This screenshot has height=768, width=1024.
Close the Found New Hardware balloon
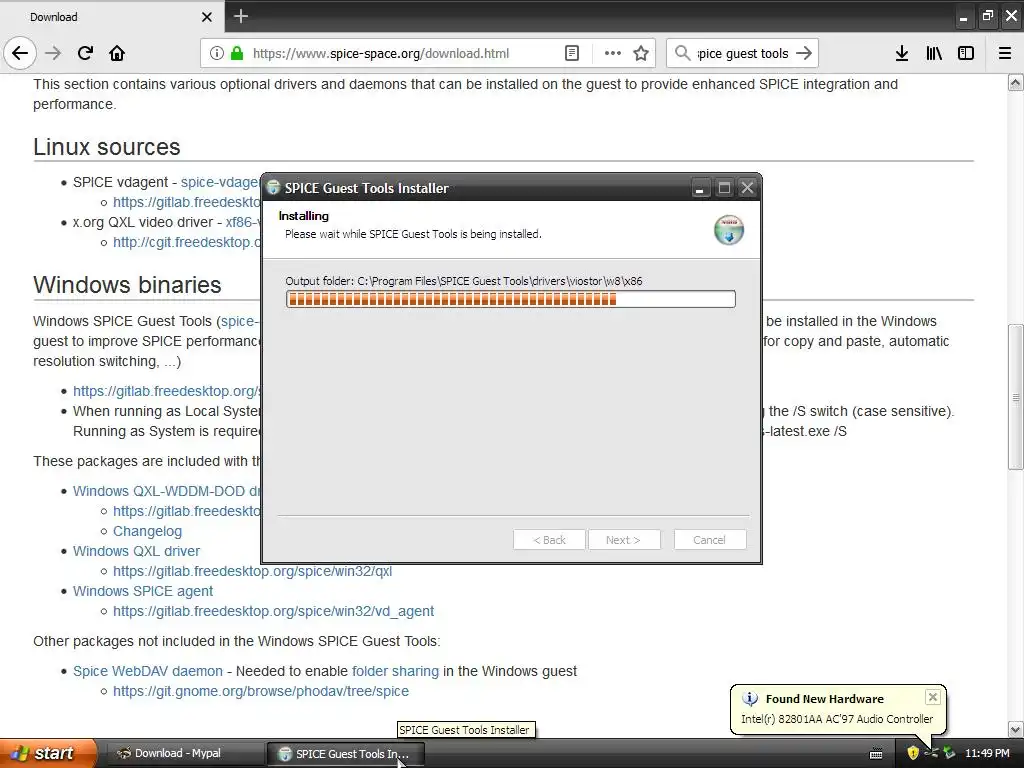933,697
